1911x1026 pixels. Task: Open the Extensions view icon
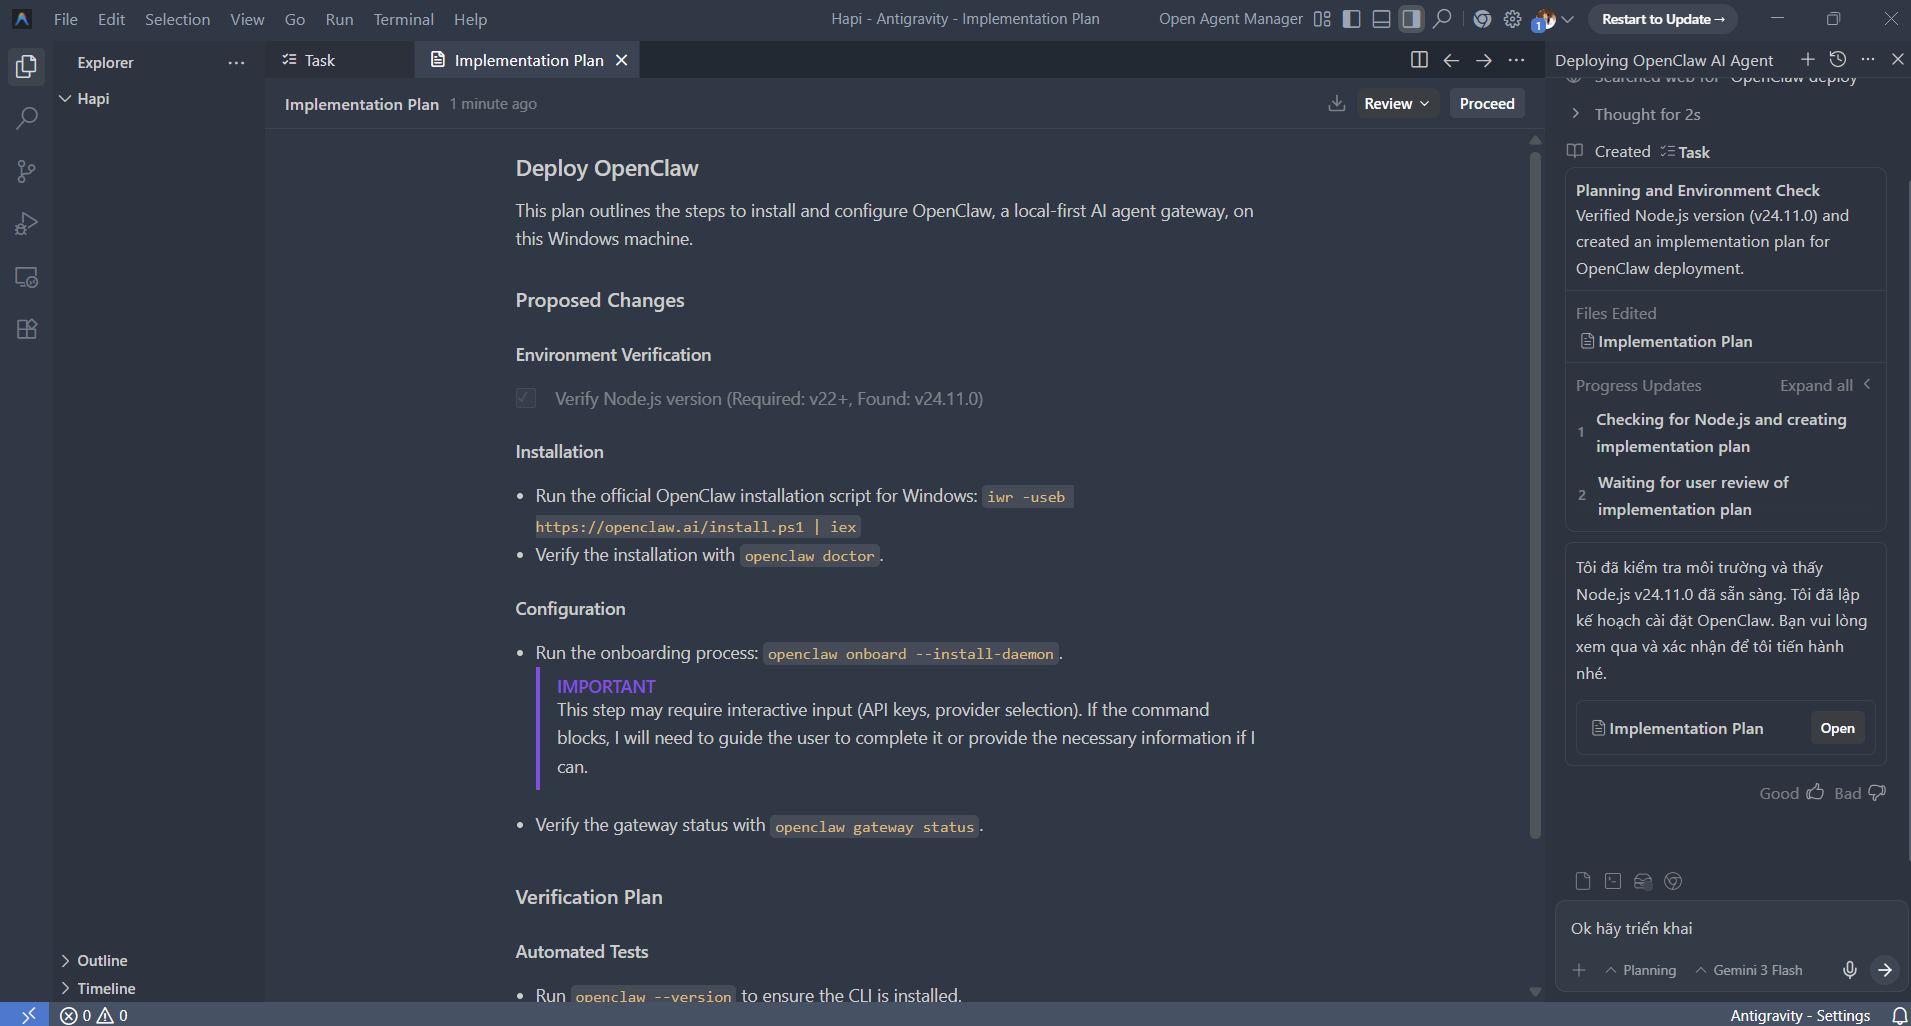[x=27, y=329]
